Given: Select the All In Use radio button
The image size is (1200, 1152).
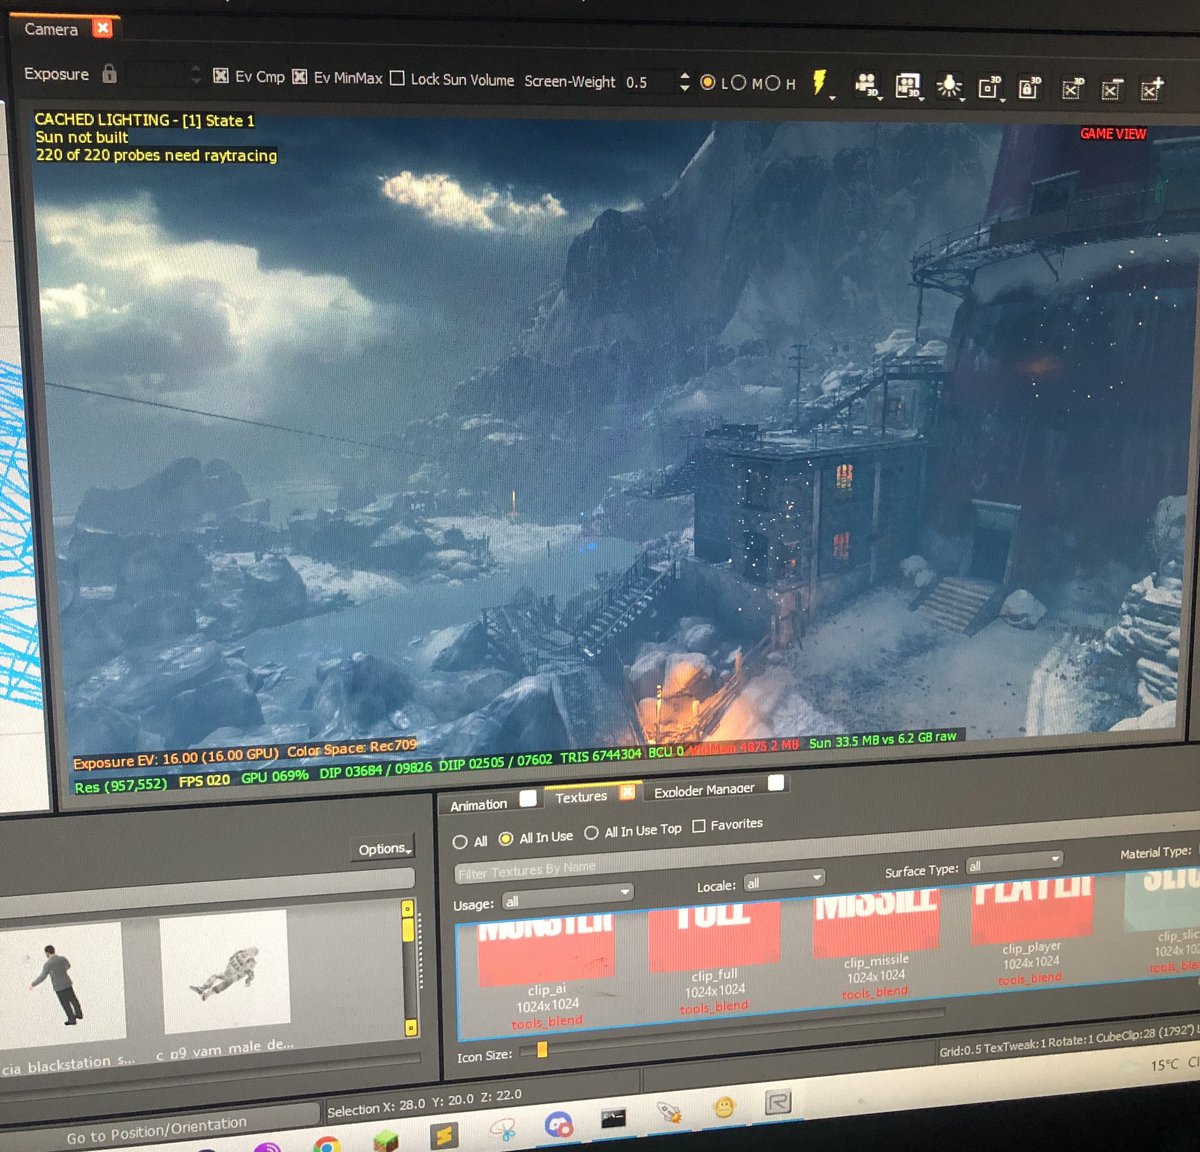Looking at the screenshot, I should 506,839.
